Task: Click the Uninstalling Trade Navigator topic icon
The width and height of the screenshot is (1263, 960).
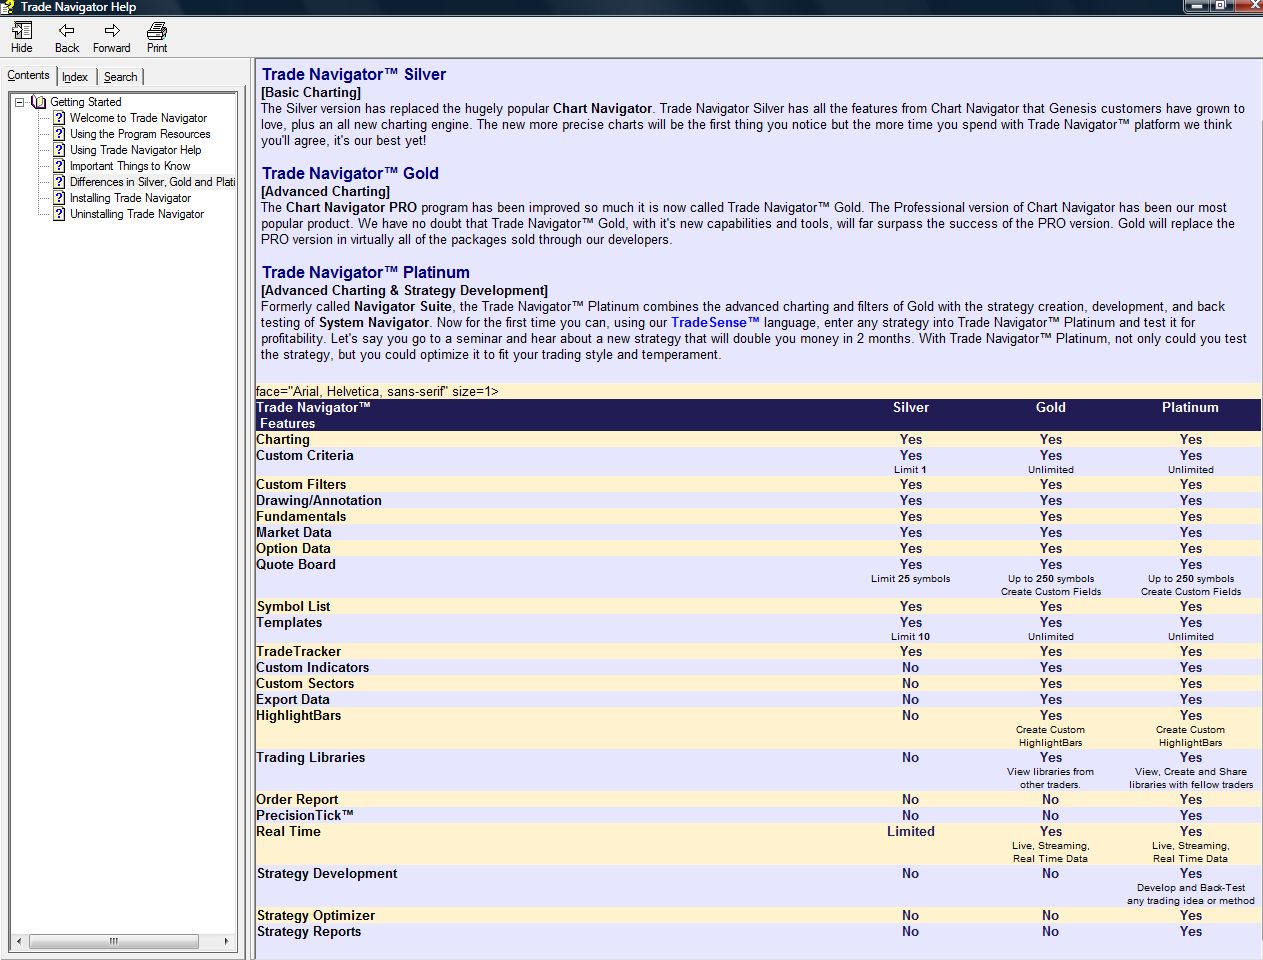Action: click(x=59, y=214)
